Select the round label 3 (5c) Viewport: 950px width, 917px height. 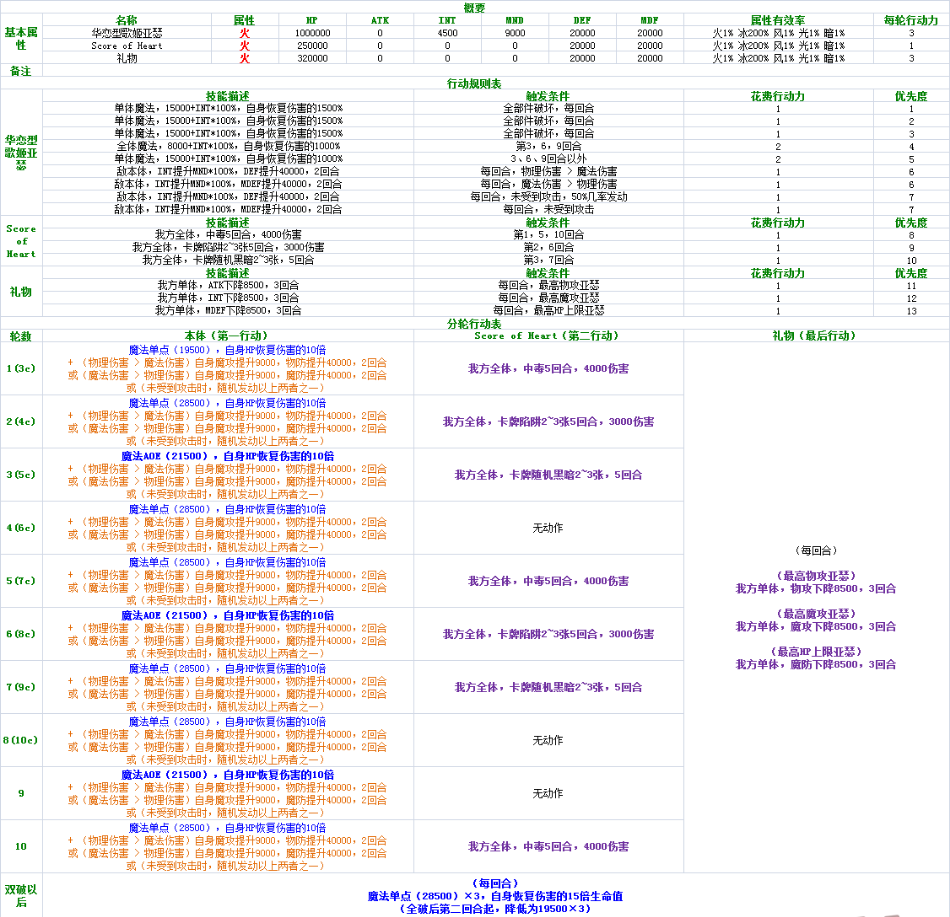21,474
